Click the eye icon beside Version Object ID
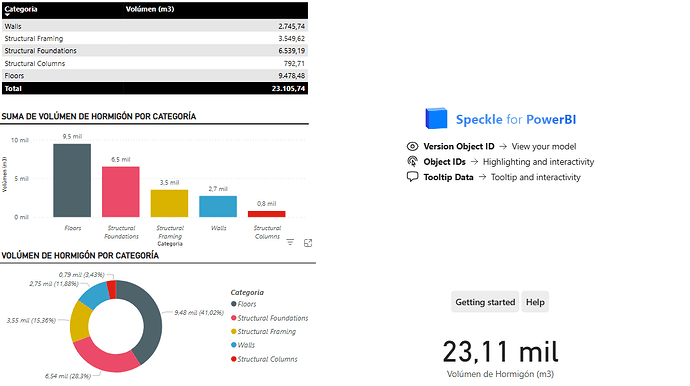Viewport: 690px width, 386px height. [412, 146]
